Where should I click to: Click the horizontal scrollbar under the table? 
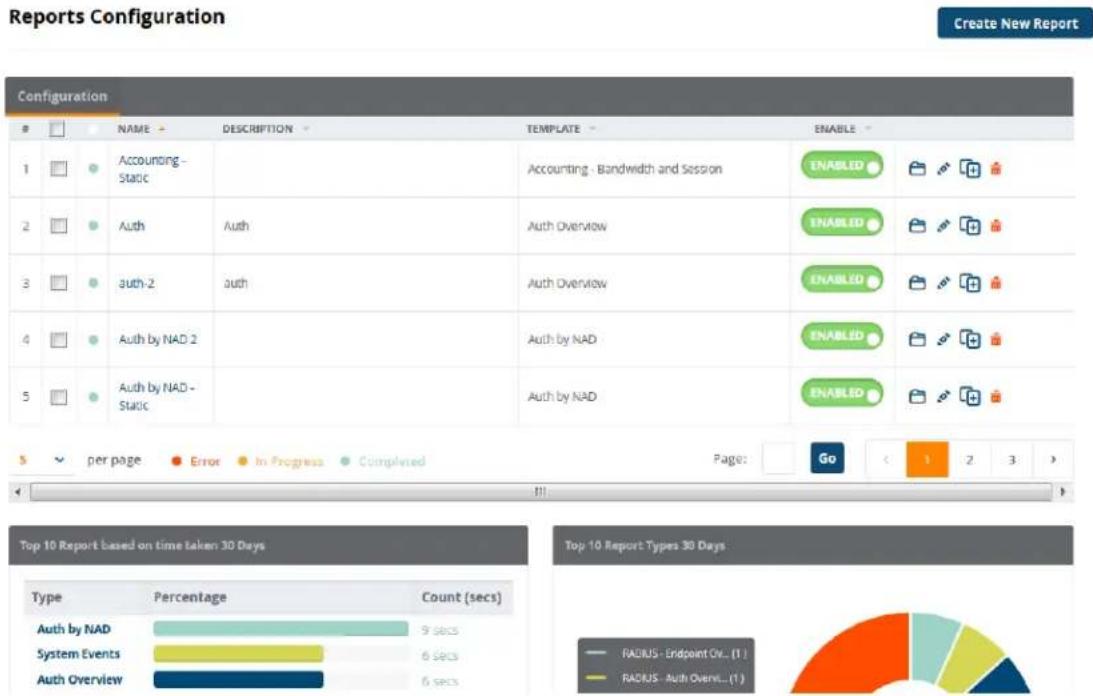(541, 492)
